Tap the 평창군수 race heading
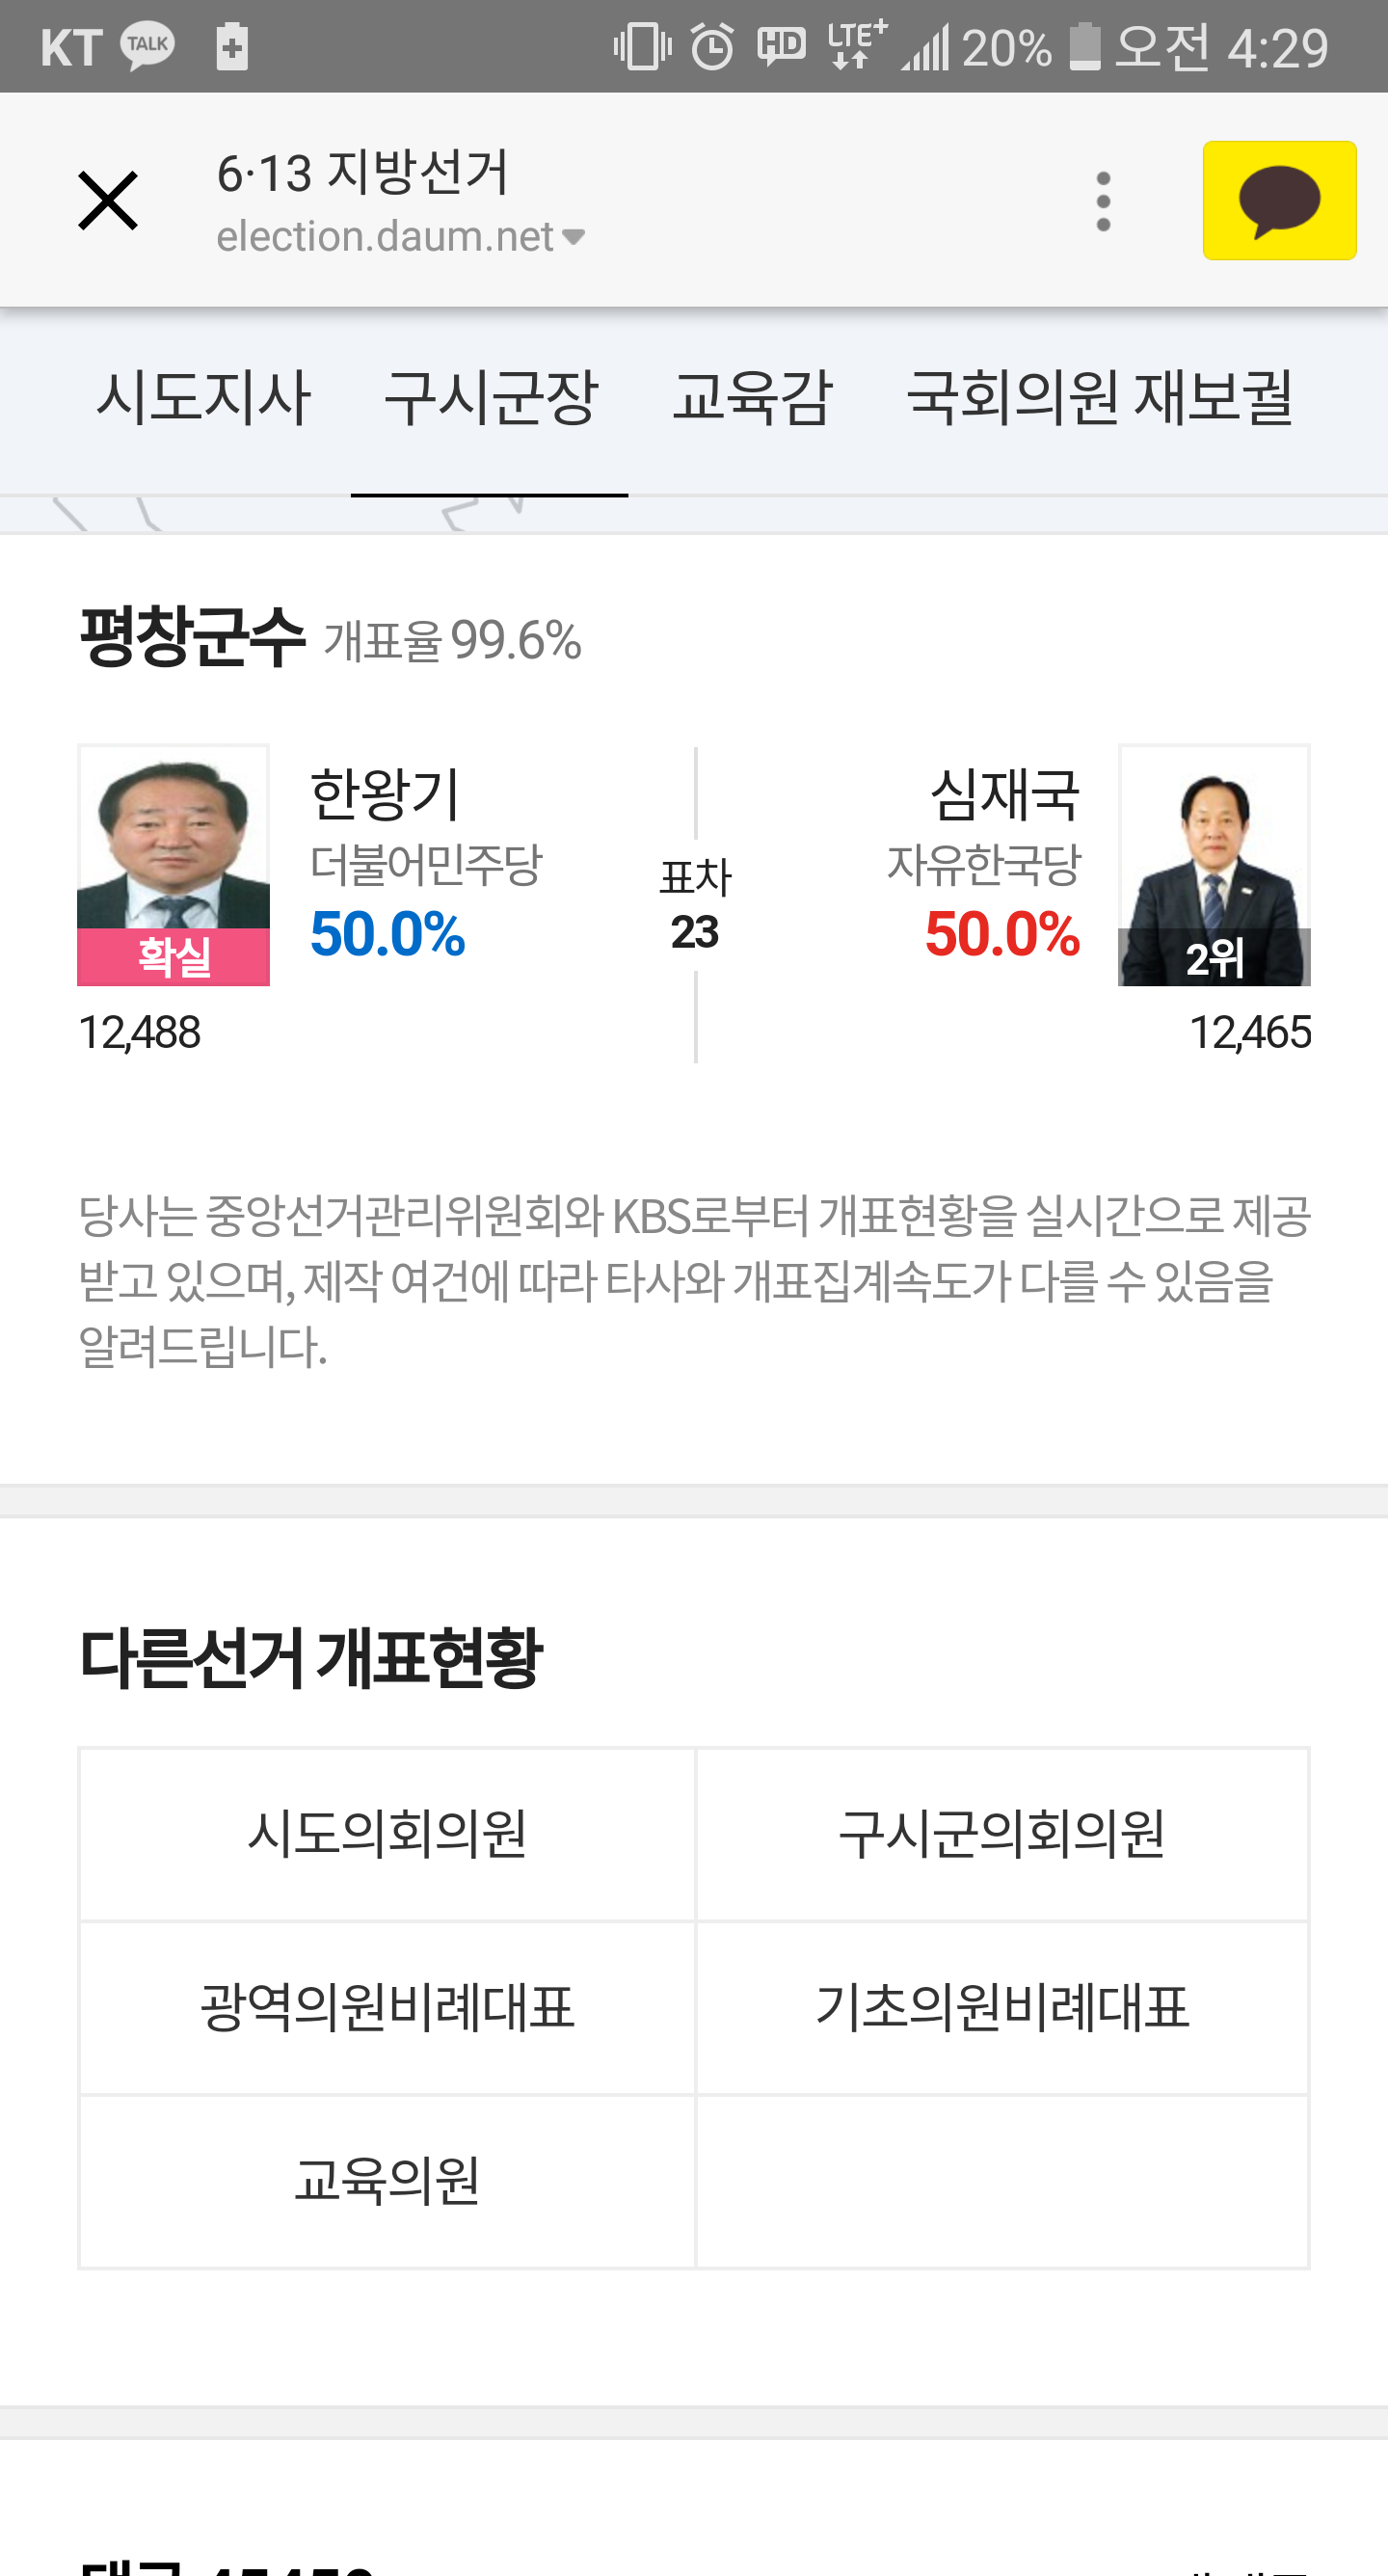The width and height of the screenshot is (1388, 2576). [191, 637]
